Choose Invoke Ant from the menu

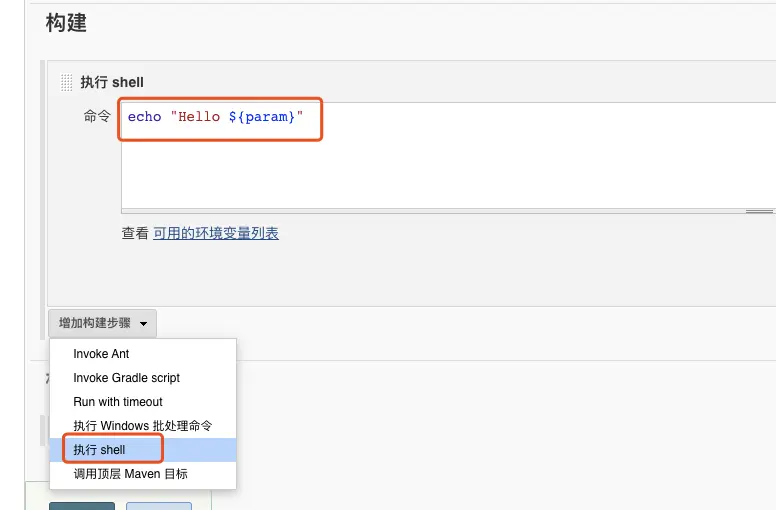pyautogui.click(x=143, y=354)
